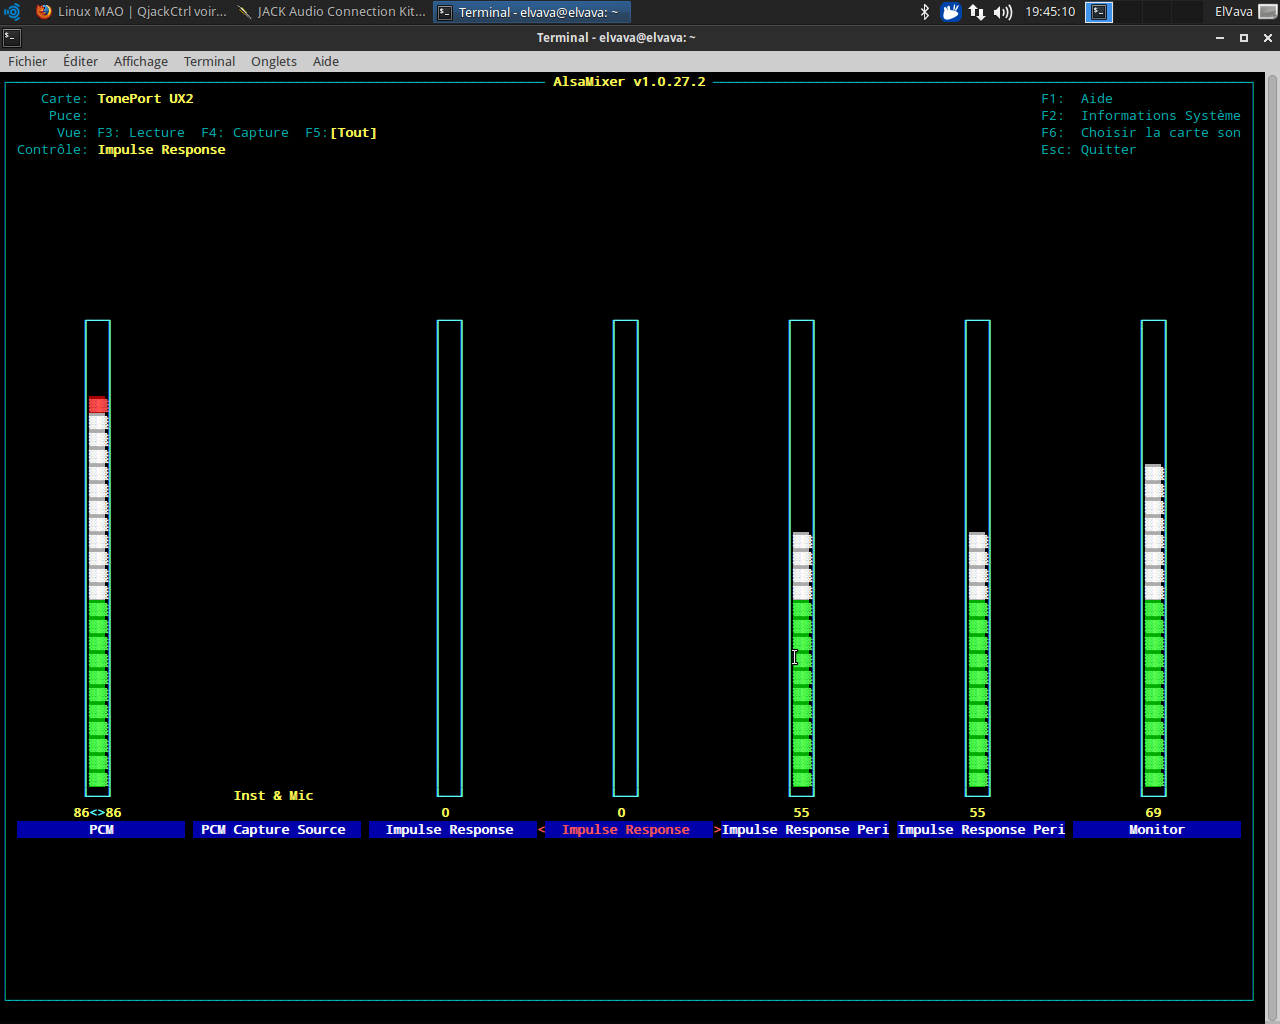Click the terminal window menu icon in title bar
Viewport: 1280px width, 1024px height.
[x=12, y=38]
